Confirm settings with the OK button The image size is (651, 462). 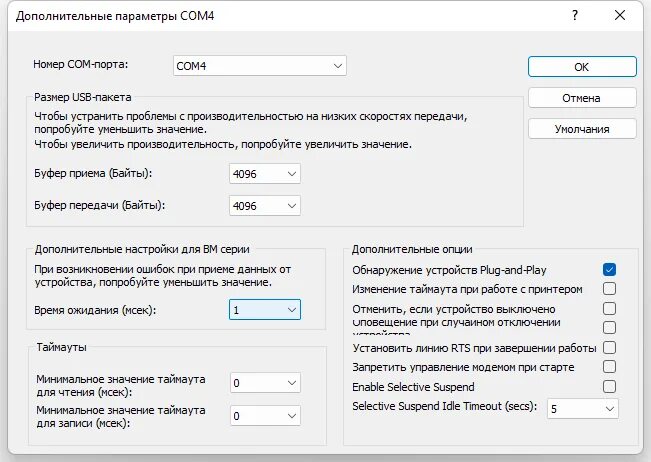point(582,67)
